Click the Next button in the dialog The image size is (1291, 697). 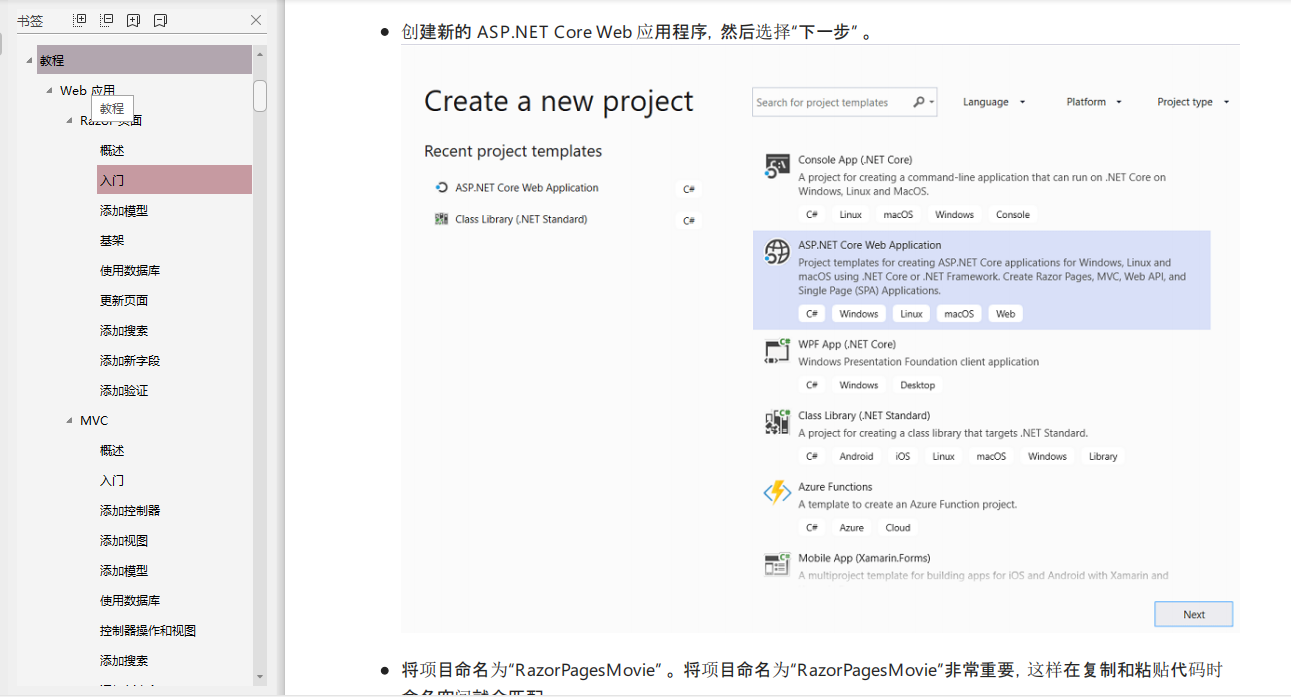(x=1194, y=614)
